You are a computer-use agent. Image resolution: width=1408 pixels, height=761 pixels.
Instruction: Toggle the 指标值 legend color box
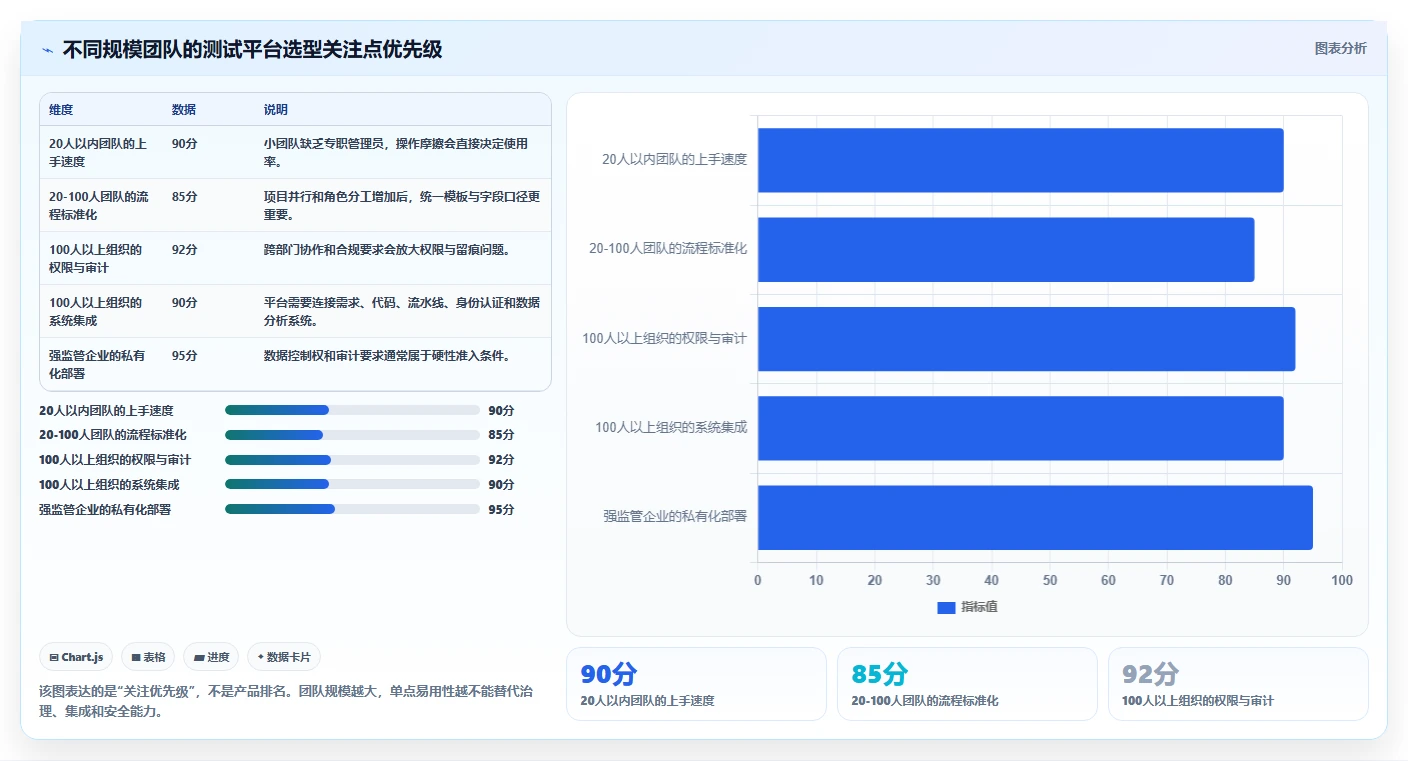pyautogui.click(x=946, y=608)
